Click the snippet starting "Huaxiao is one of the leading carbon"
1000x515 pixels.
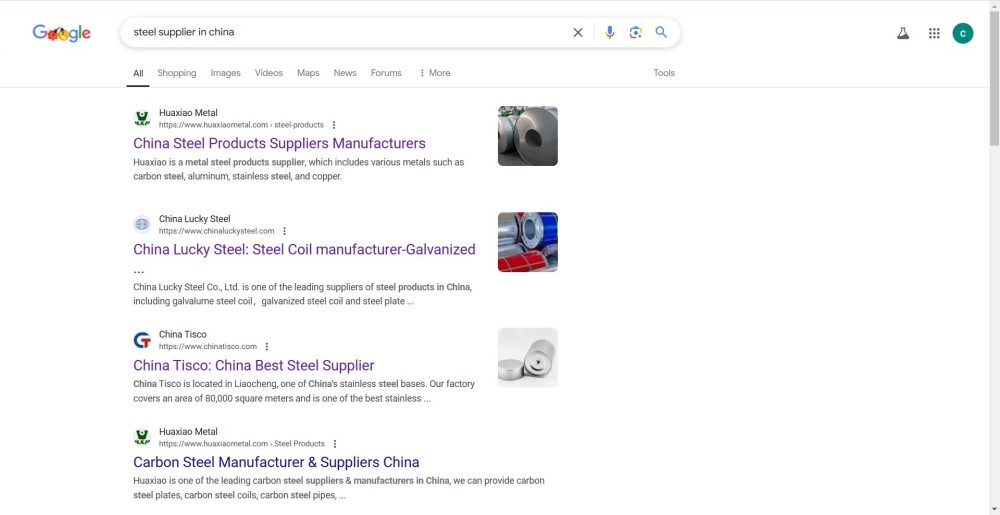click(x=339, y=488)
